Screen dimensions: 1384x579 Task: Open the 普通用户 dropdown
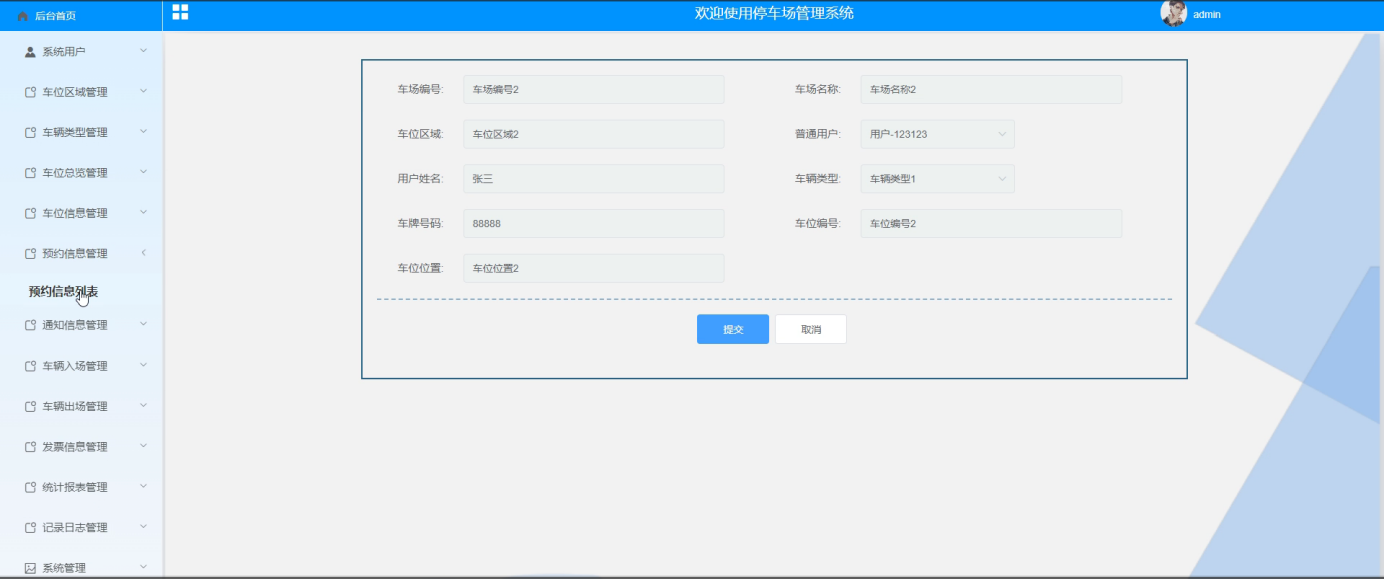[x=937, y=134]
